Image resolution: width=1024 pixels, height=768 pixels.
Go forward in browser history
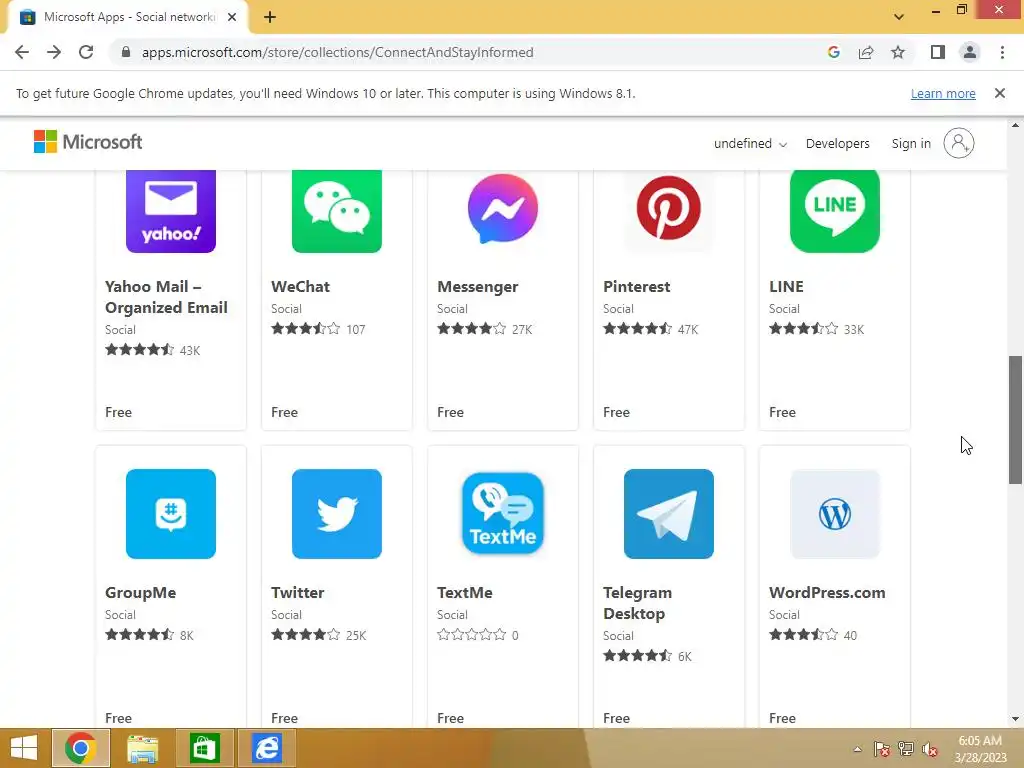[54, 52]
